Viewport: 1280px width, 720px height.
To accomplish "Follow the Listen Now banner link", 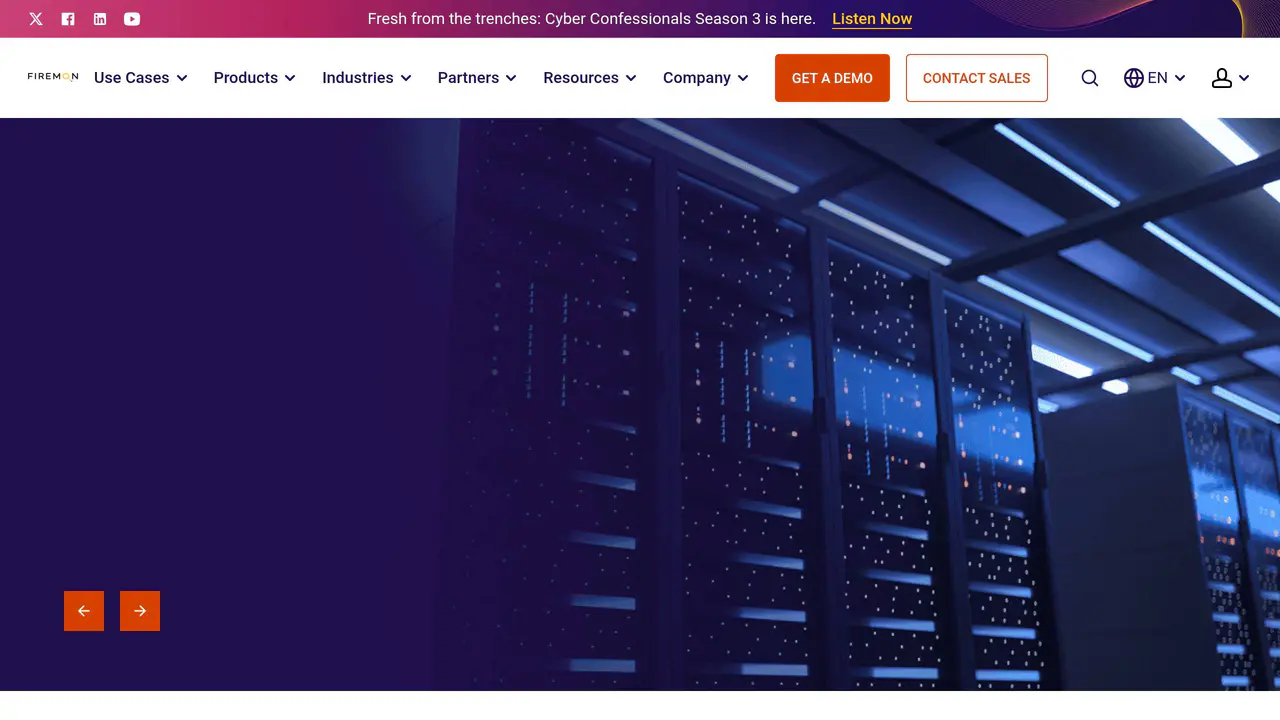I will click(x=872, y=19).
